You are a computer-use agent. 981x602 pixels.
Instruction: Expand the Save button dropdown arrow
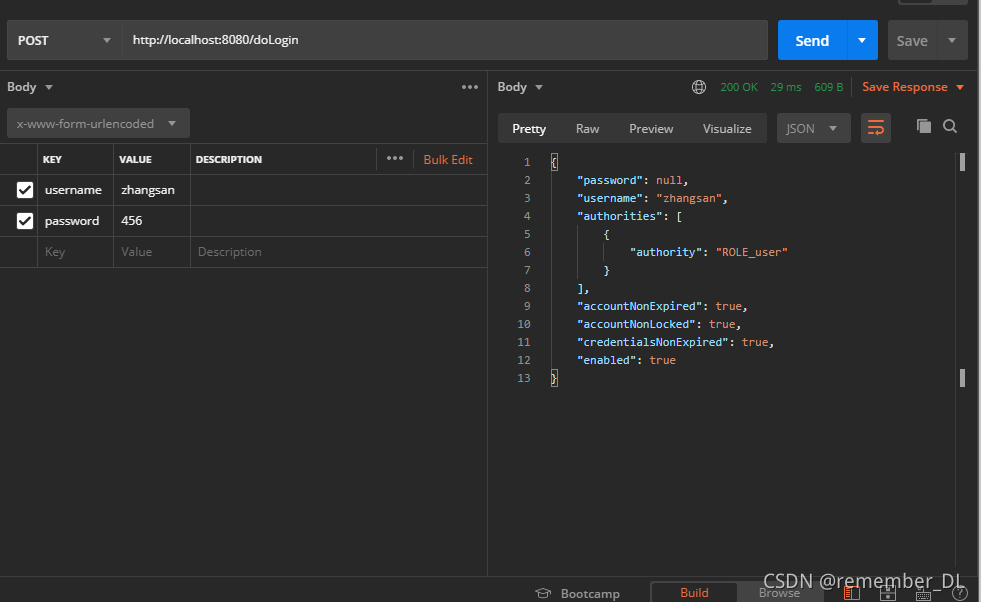tap(952, 40)
